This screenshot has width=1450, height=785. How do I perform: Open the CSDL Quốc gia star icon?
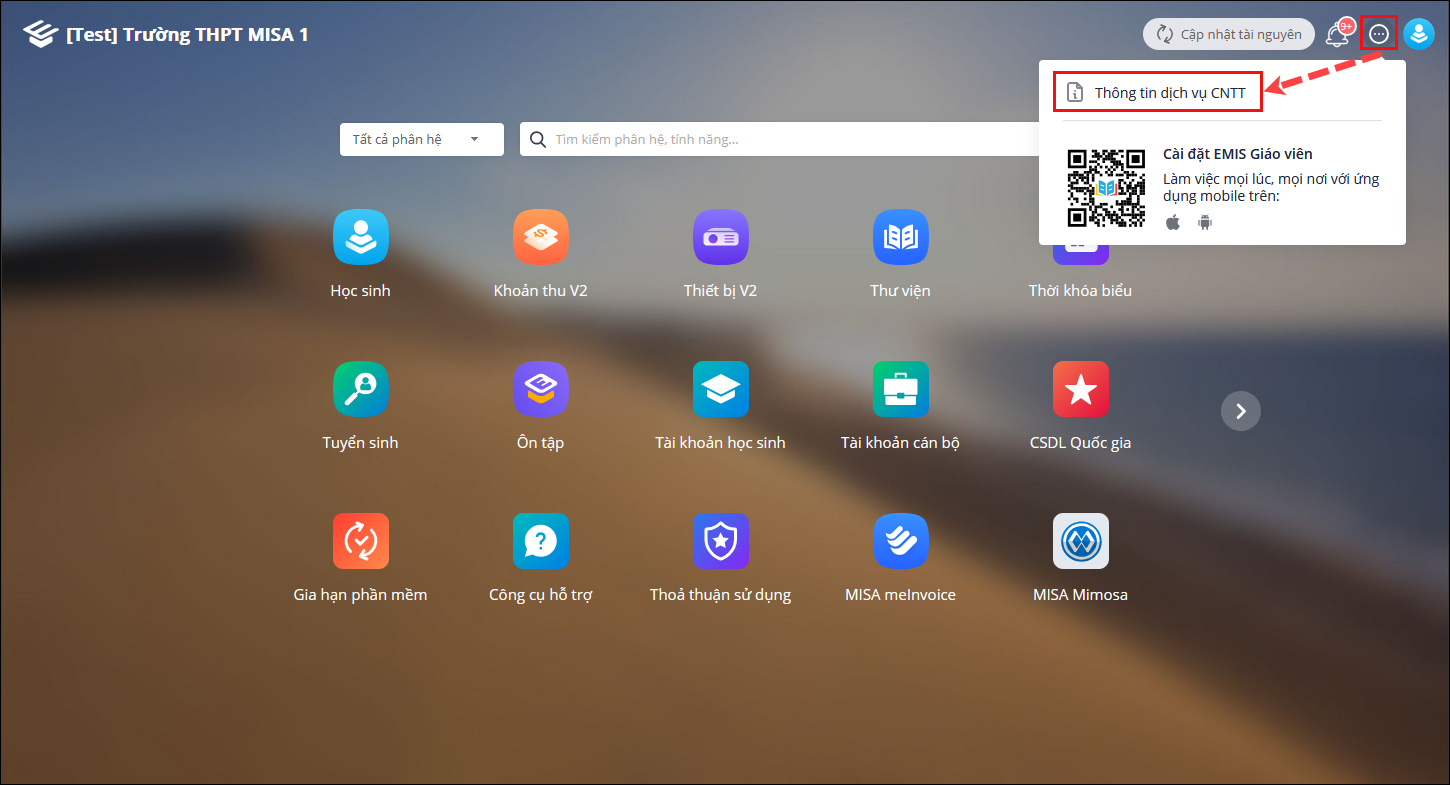(1080, 389)
